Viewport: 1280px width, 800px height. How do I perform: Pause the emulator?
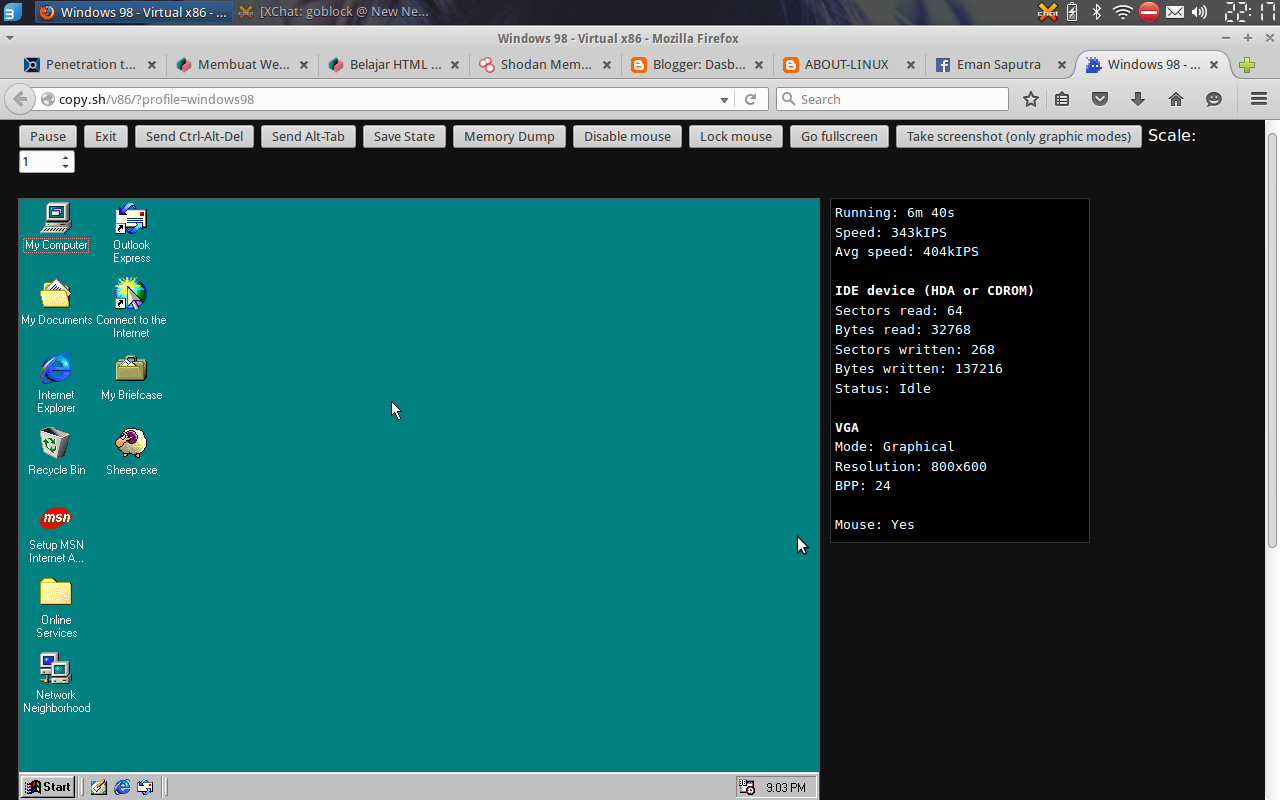[x=48, y=136]
